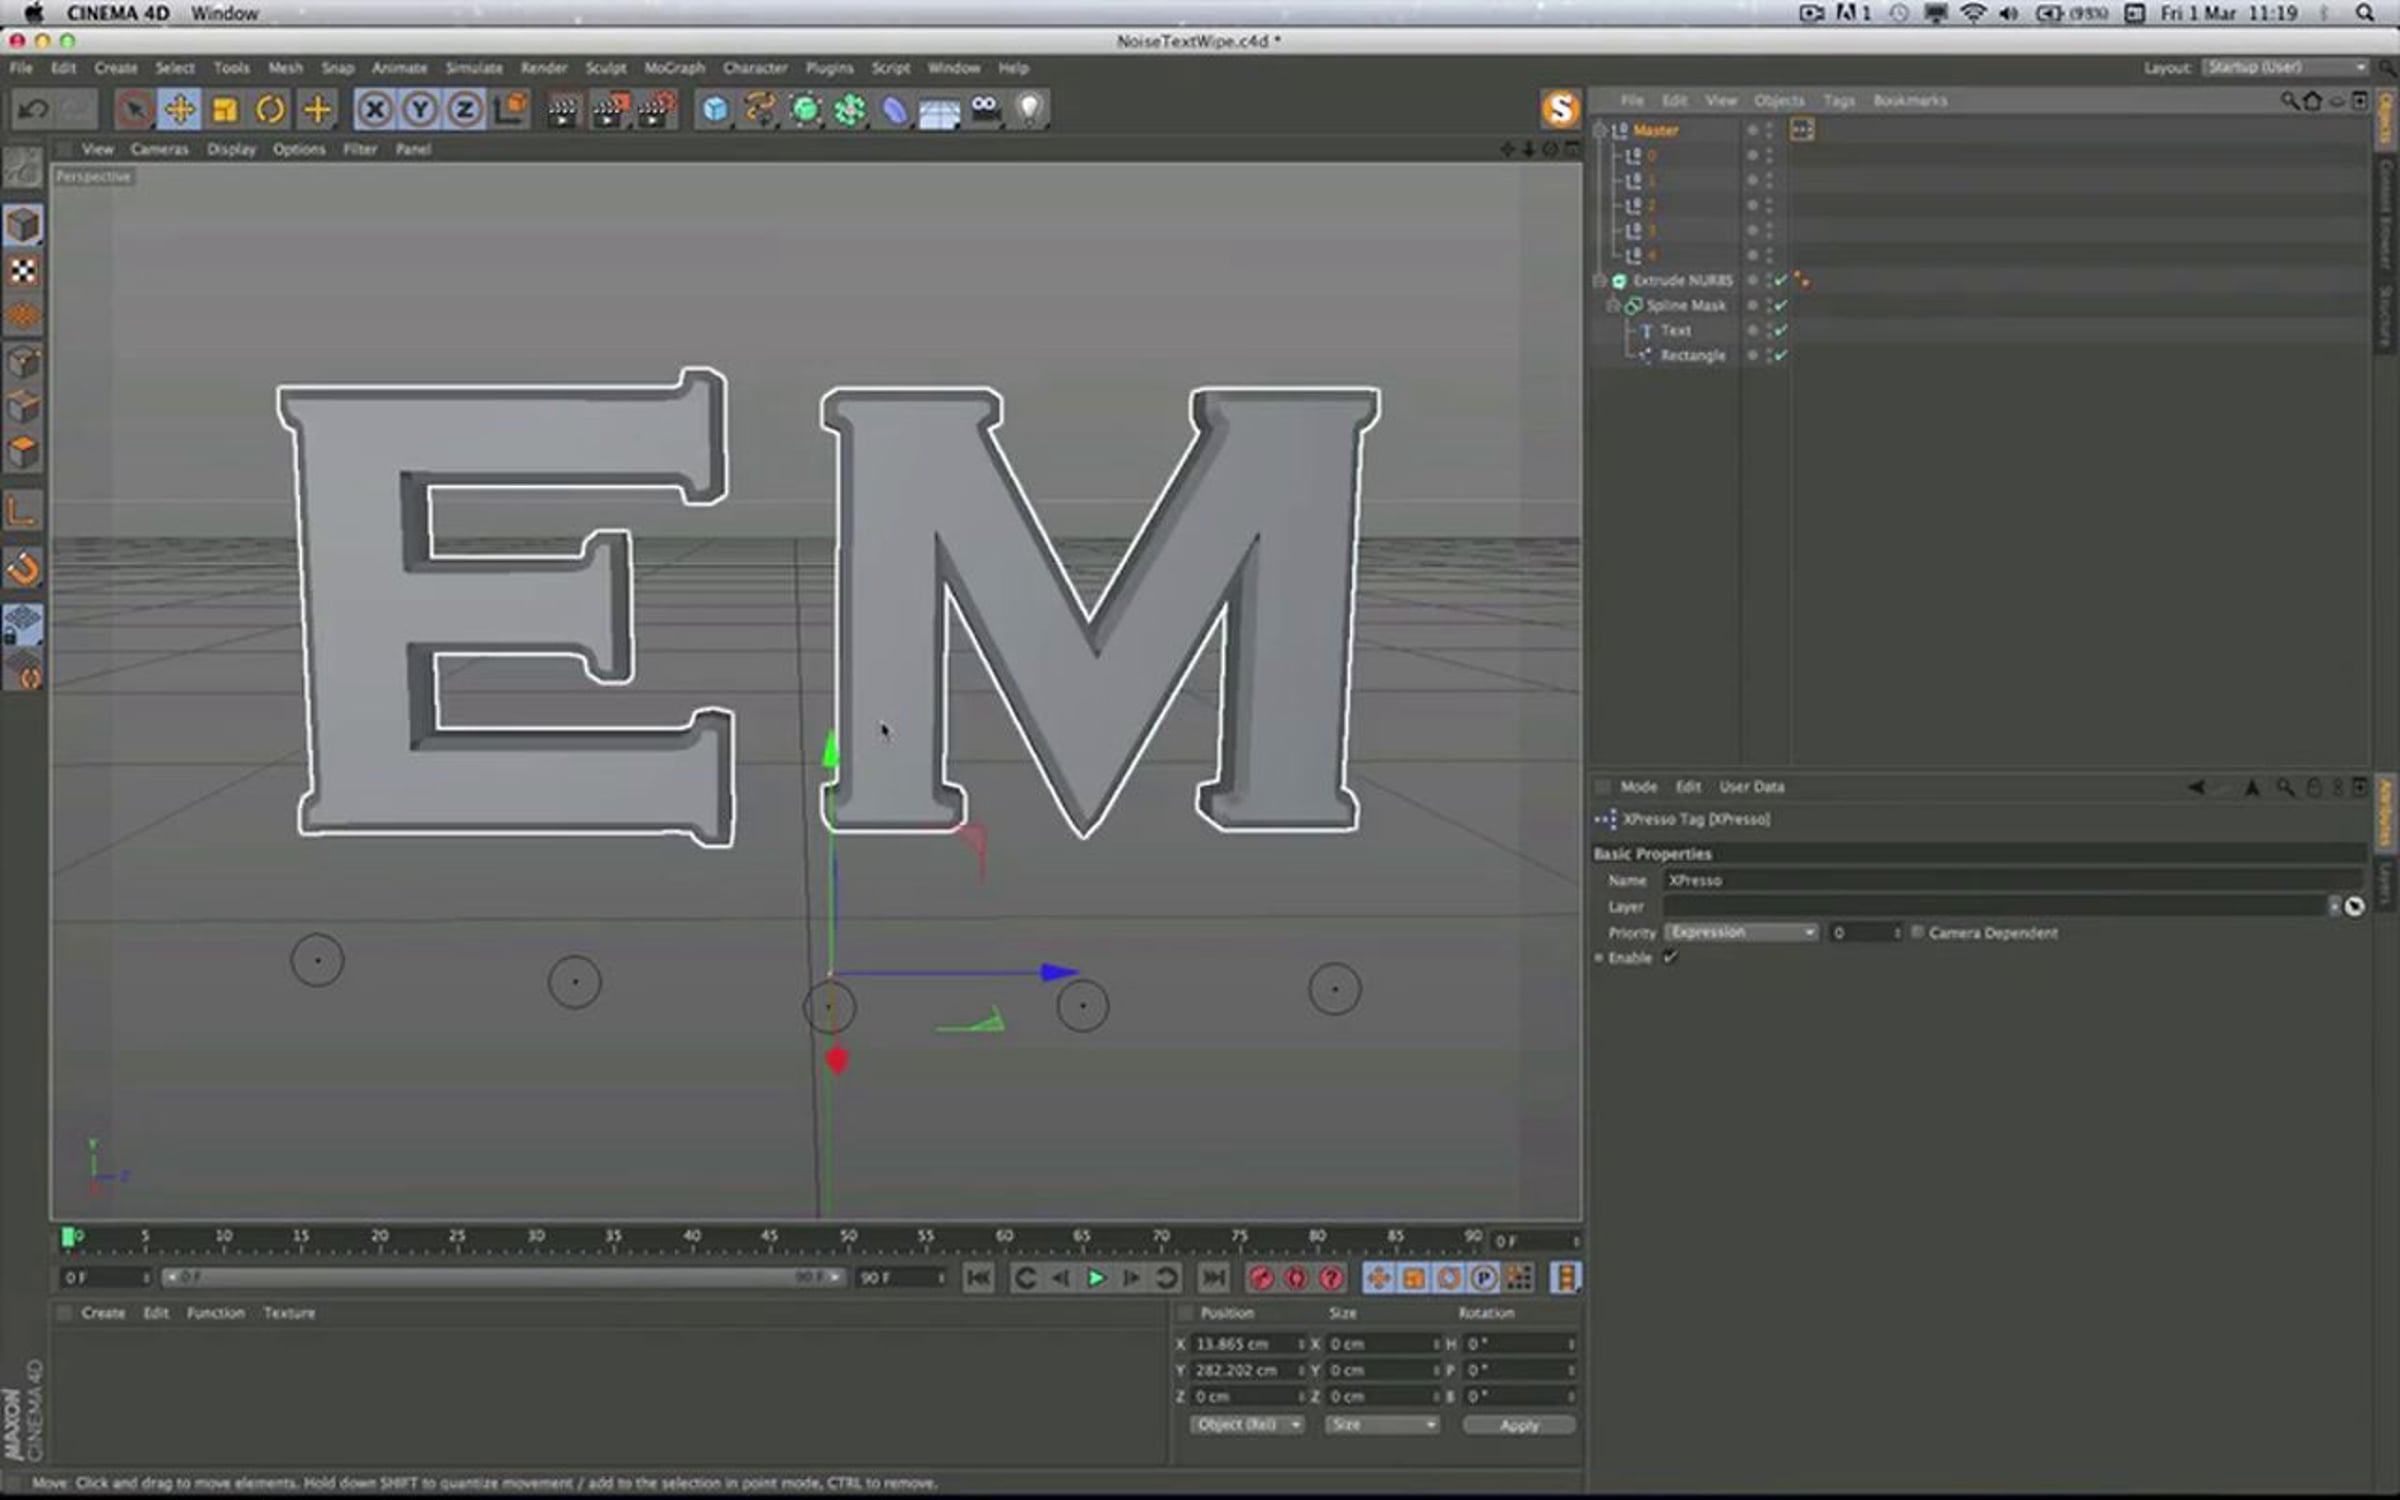Click the timeline frame 50 marker
Image resolution: width=2400 pixels, height=1500 pixels.
tap(848, 1238)
